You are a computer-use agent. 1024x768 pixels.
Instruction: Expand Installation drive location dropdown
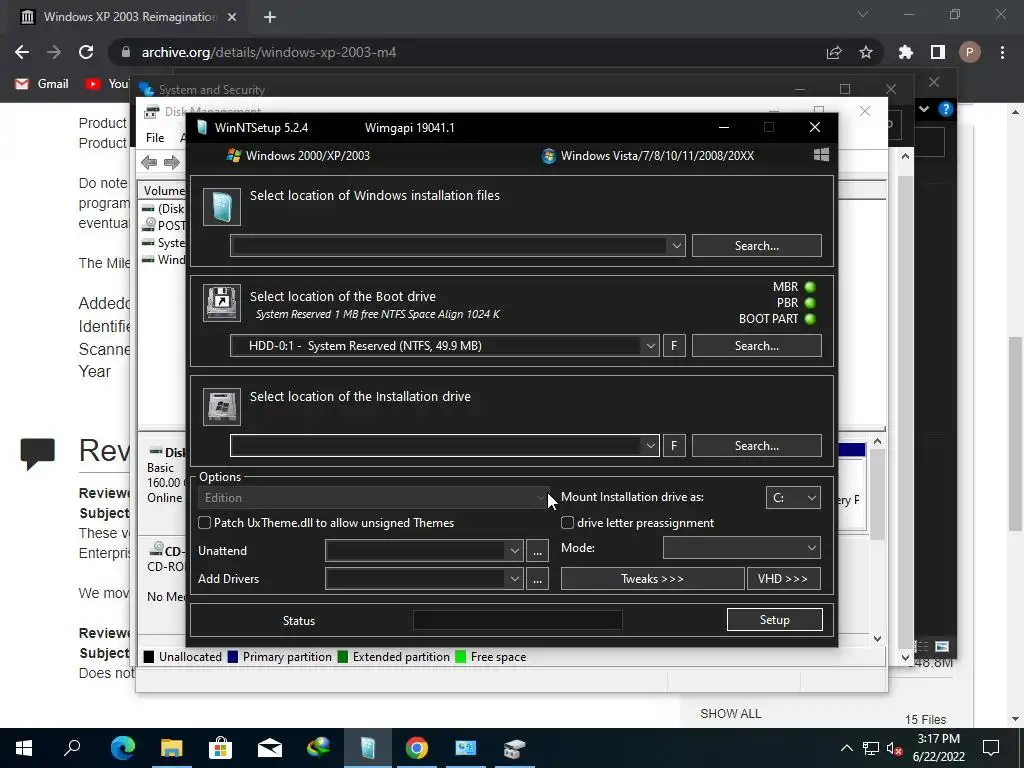point(650,445)
